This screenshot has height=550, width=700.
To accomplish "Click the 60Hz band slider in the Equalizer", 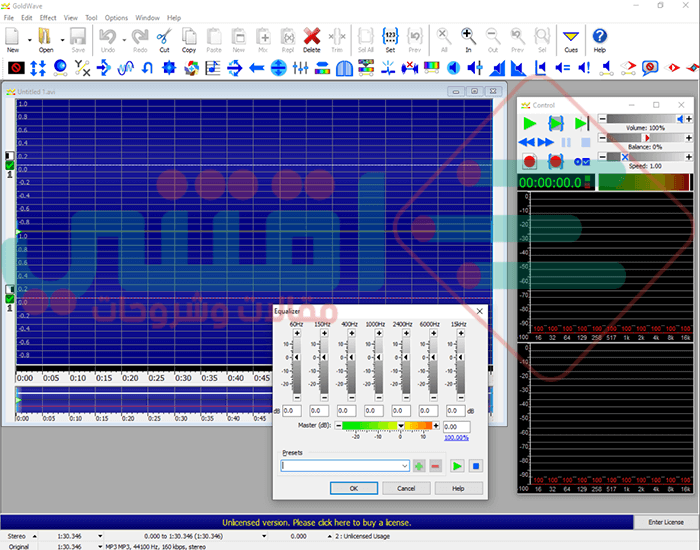I will click(x=297, y=365).
